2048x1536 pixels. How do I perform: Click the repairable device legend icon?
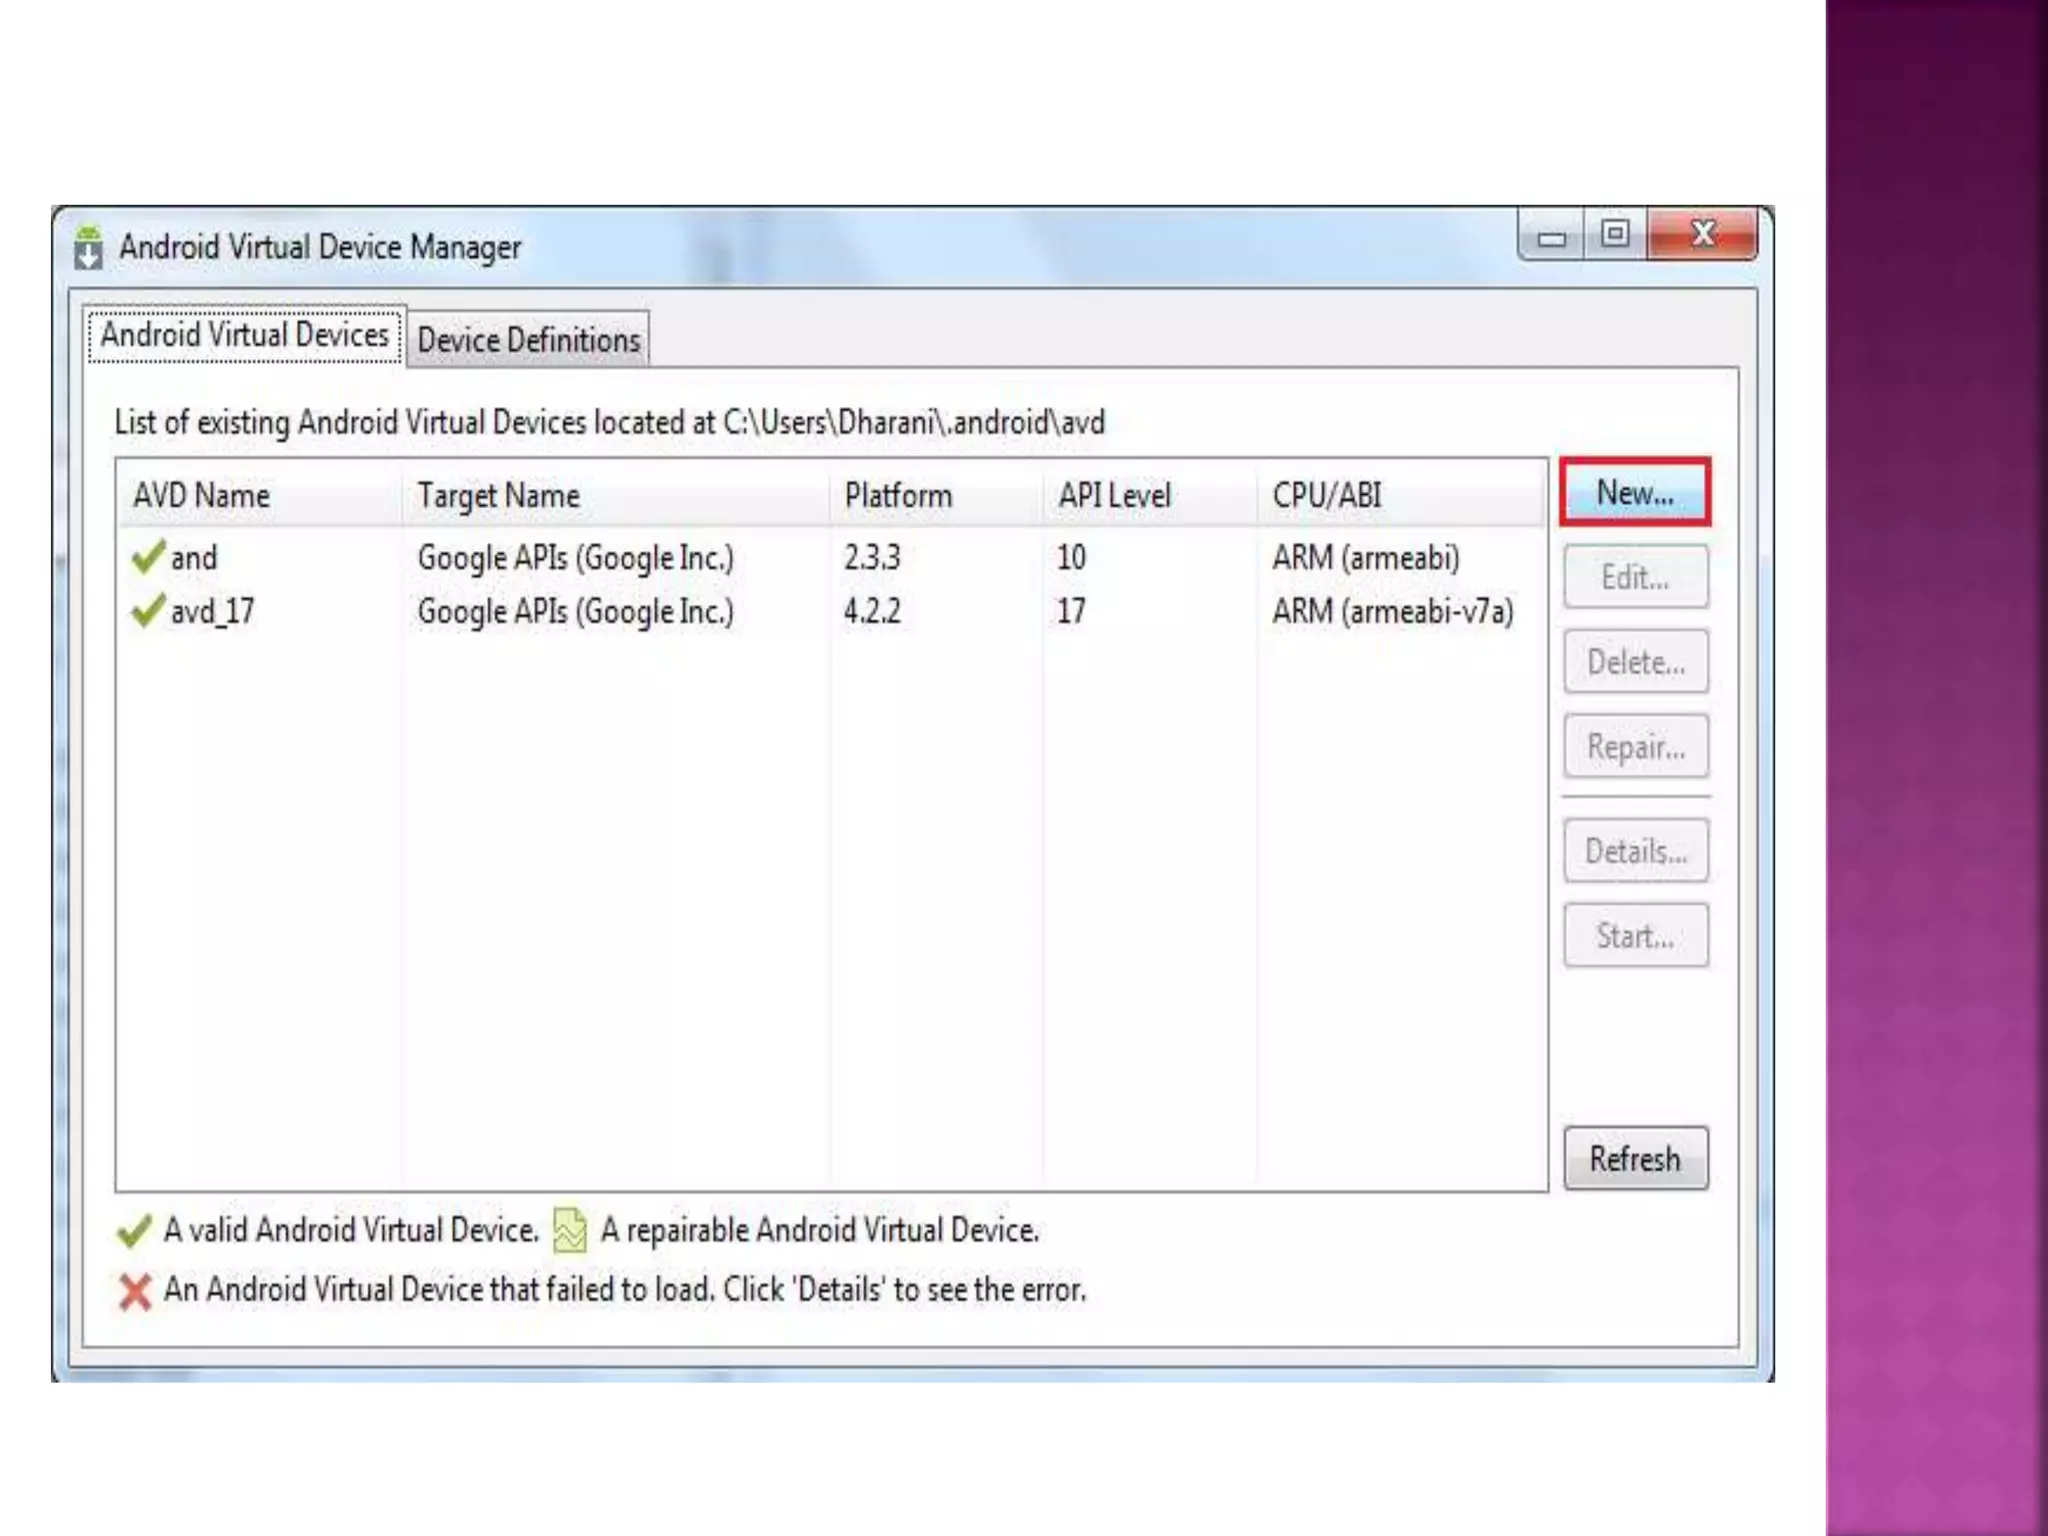coord(570,1231)
